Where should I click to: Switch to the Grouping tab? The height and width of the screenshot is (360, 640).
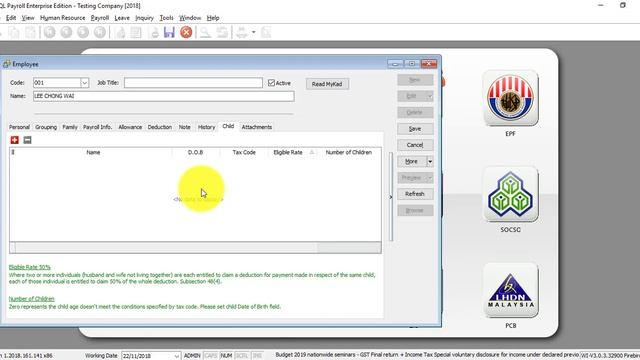tap(46, 127)
